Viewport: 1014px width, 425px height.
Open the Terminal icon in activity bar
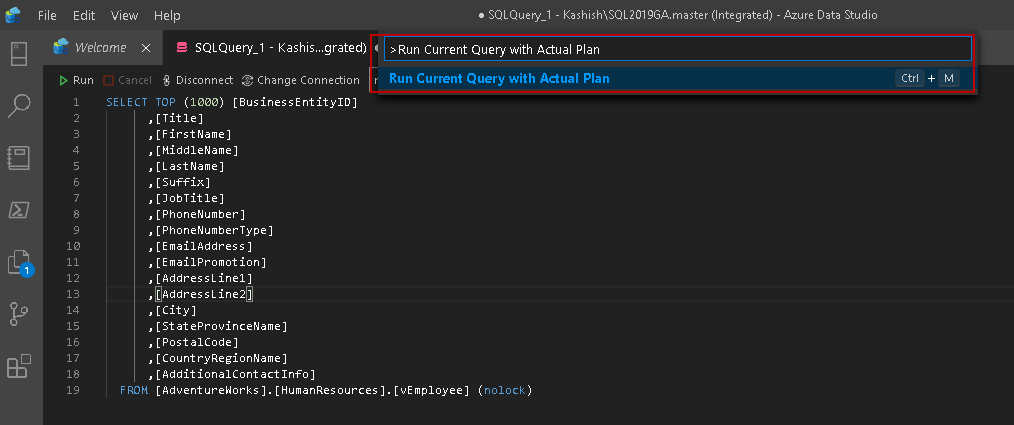coord(20,209)
